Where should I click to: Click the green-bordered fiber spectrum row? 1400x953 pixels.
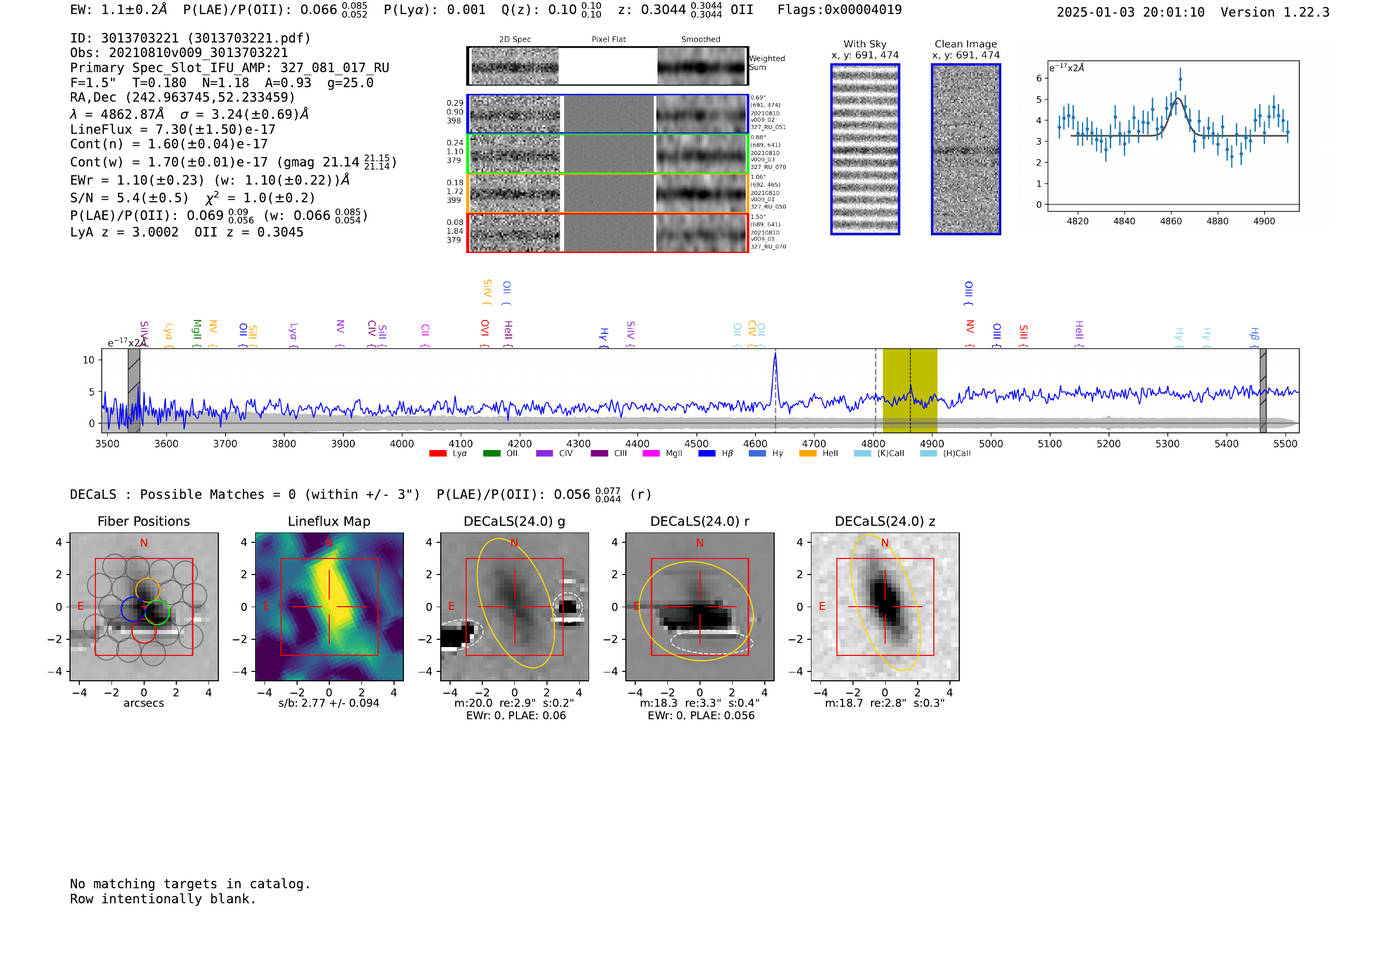607,154
